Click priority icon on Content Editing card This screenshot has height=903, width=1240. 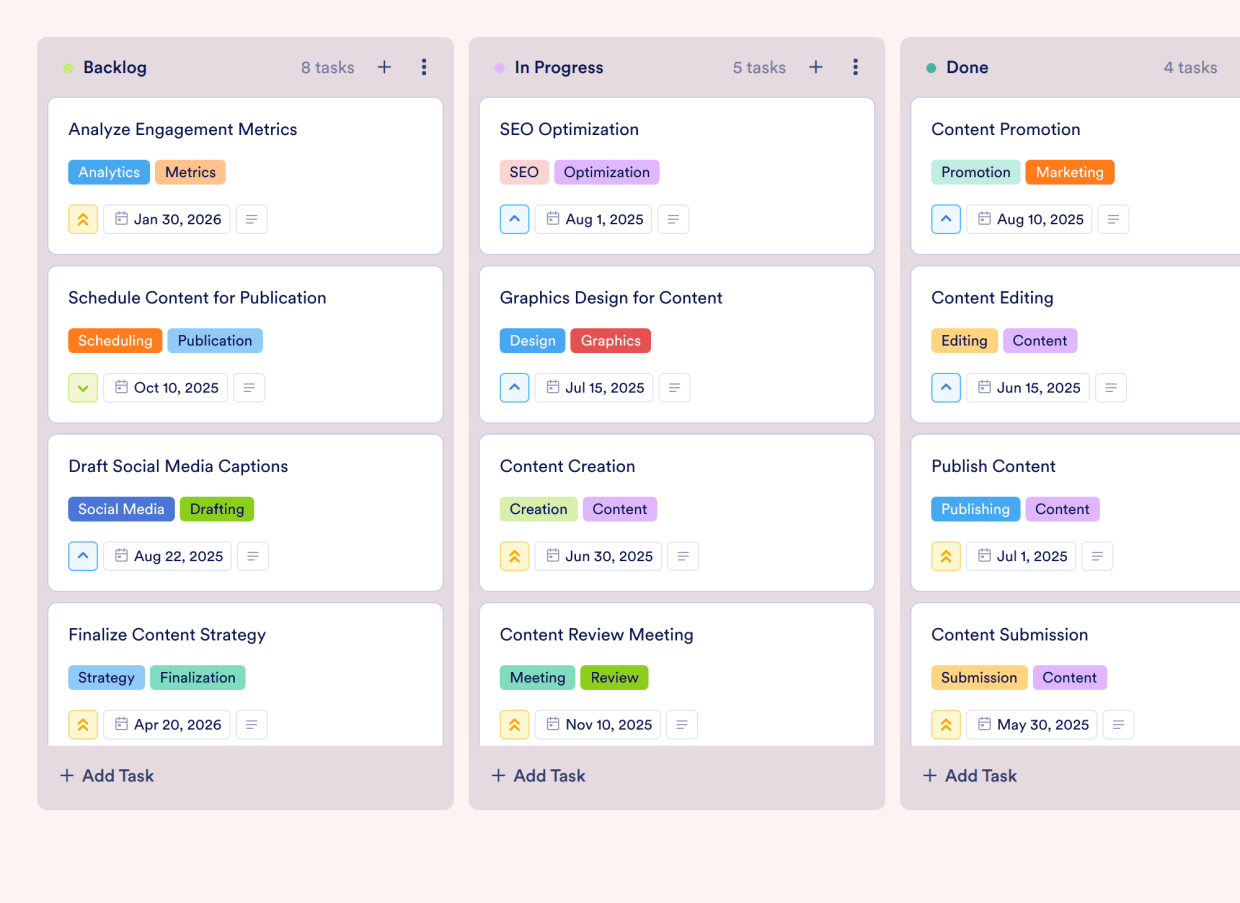pos(946,388)
